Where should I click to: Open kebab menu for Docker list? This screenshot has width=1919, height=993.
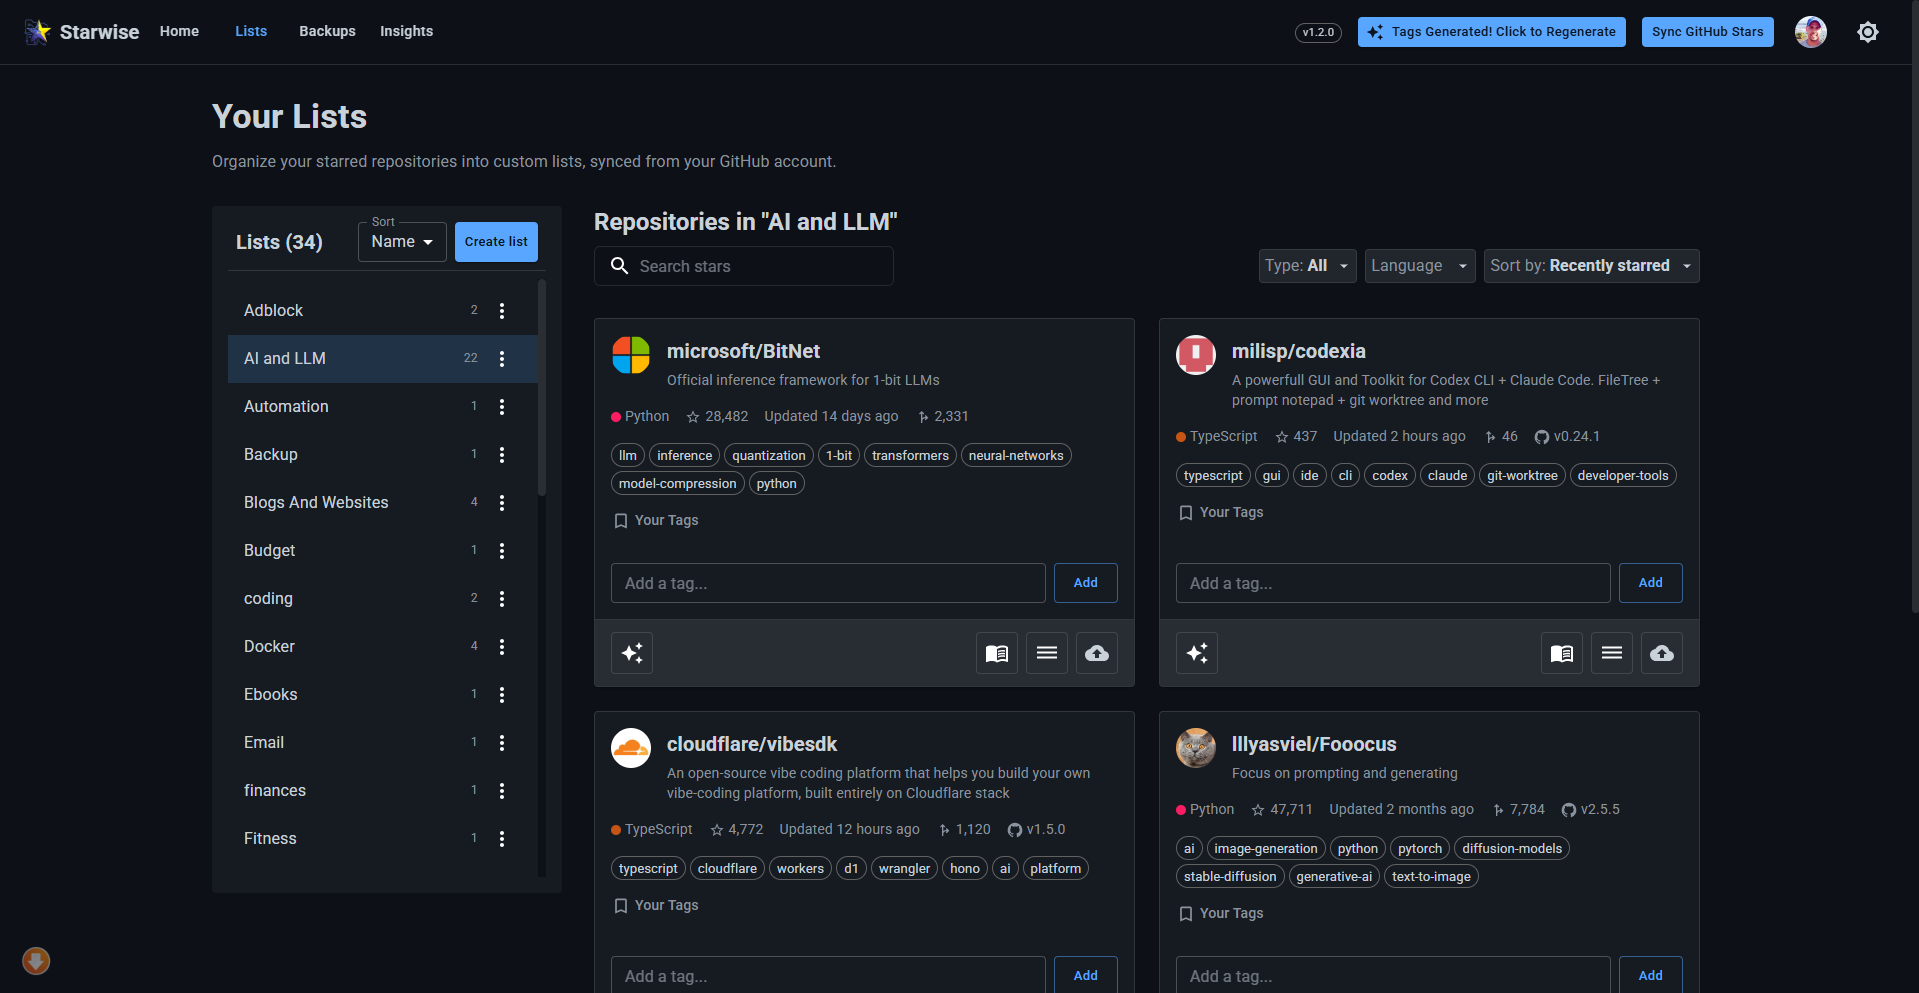pos(502,647)
